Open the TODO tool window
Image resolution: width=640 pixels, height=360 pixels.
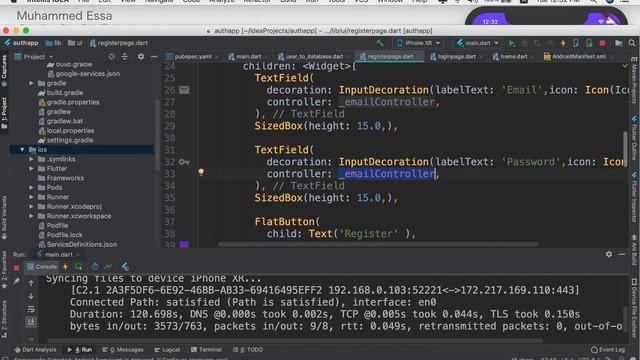(248, 350)
